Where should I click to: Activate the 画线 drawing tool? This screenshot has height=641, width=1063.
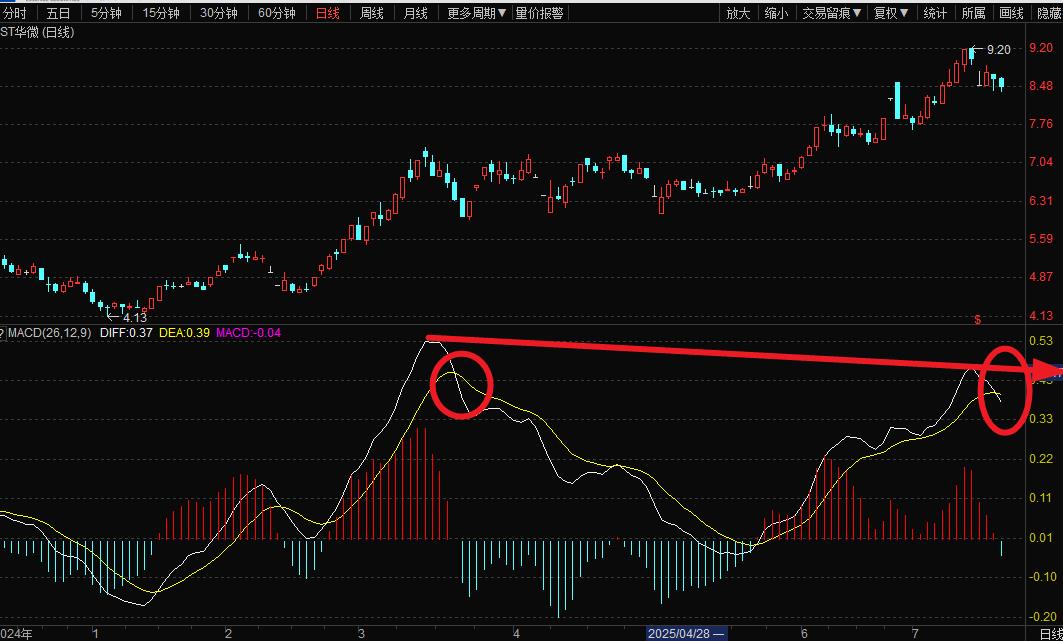1011,13
